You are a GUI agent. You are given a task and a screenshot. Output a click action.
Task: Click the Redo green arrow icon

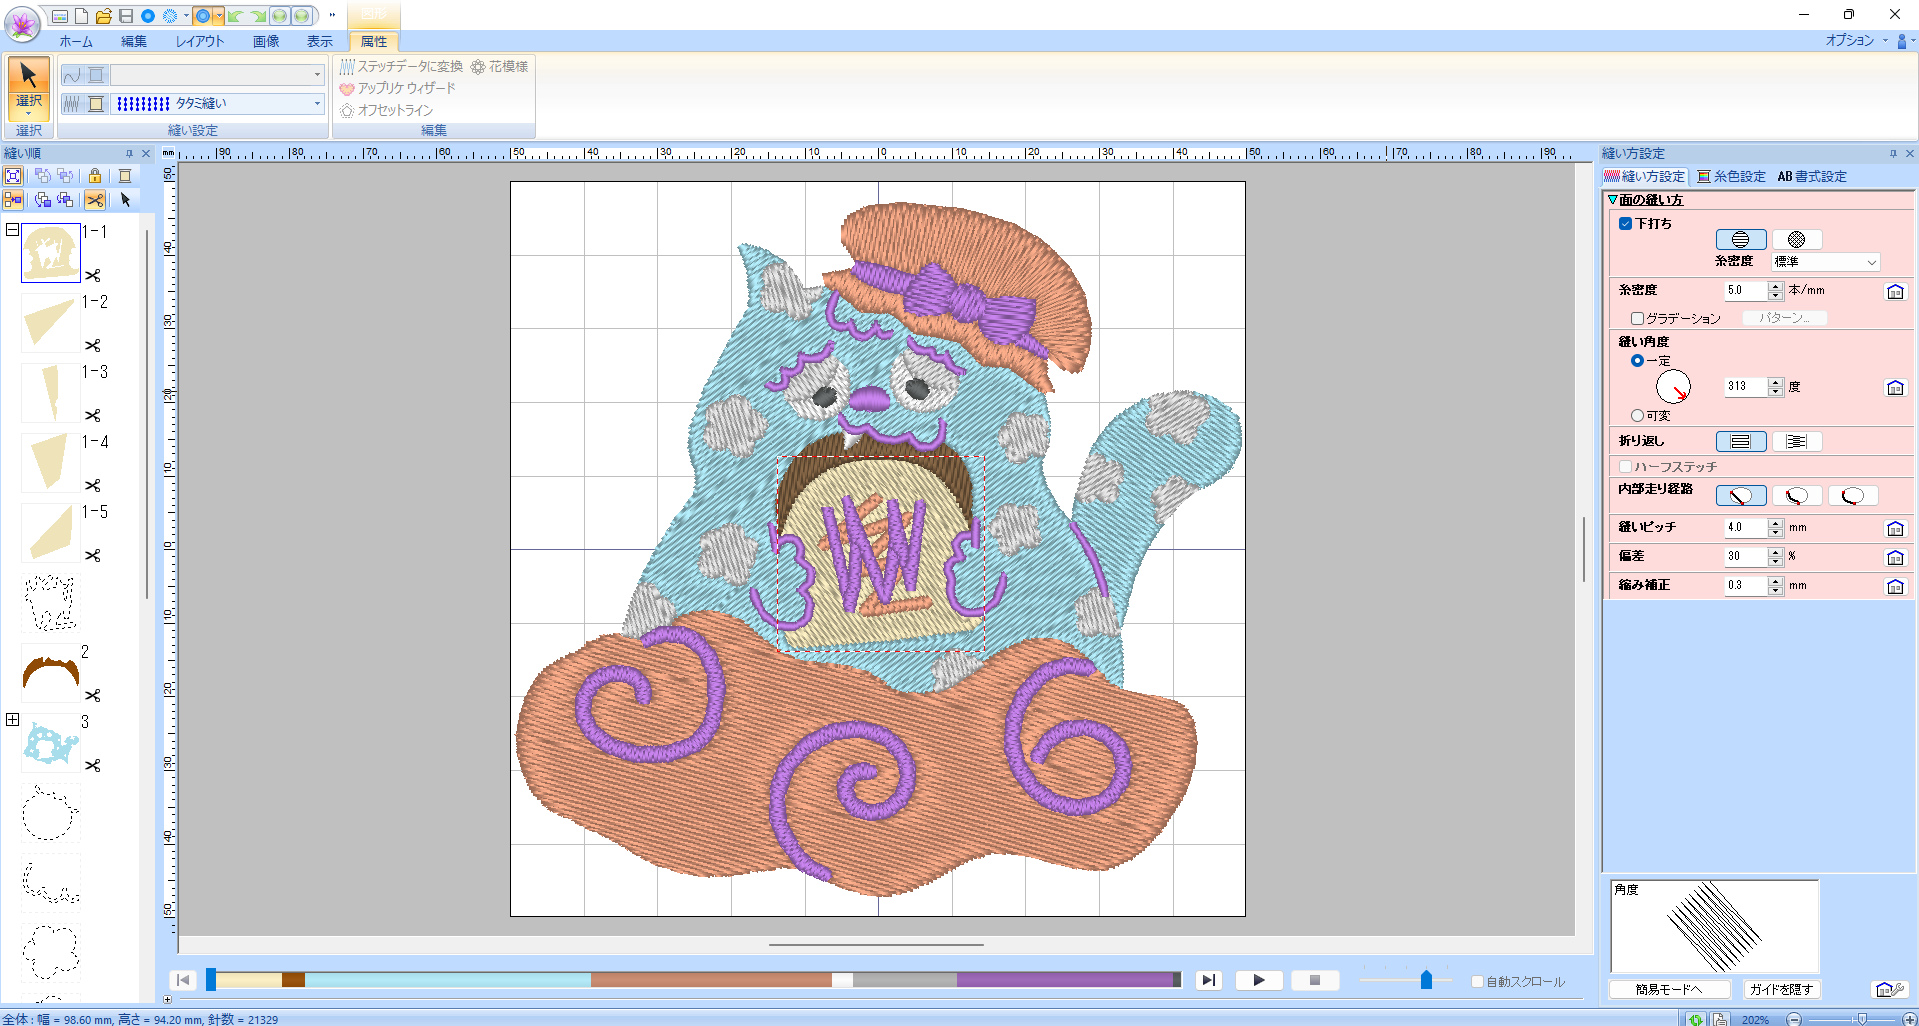pos(258,16)
